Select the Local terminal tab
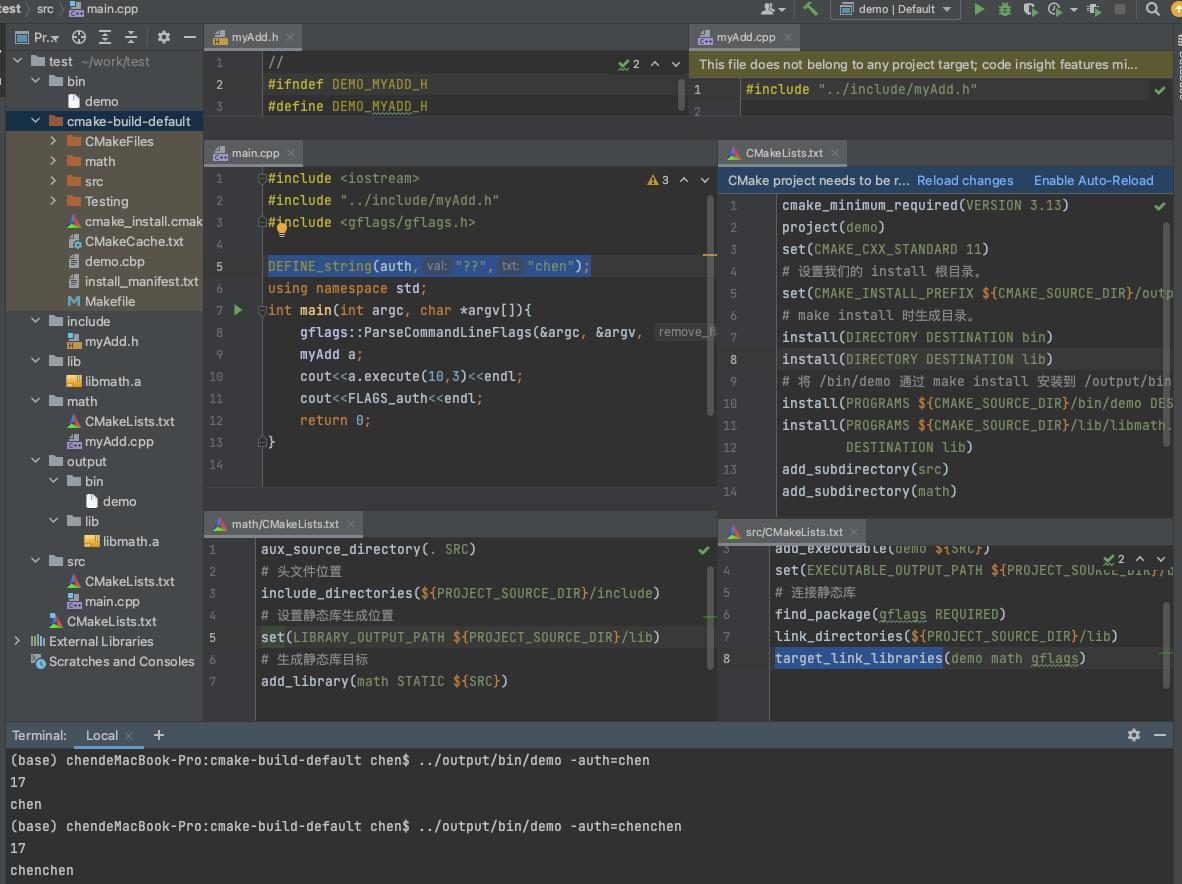1182x884 pixels. [102, 735]
